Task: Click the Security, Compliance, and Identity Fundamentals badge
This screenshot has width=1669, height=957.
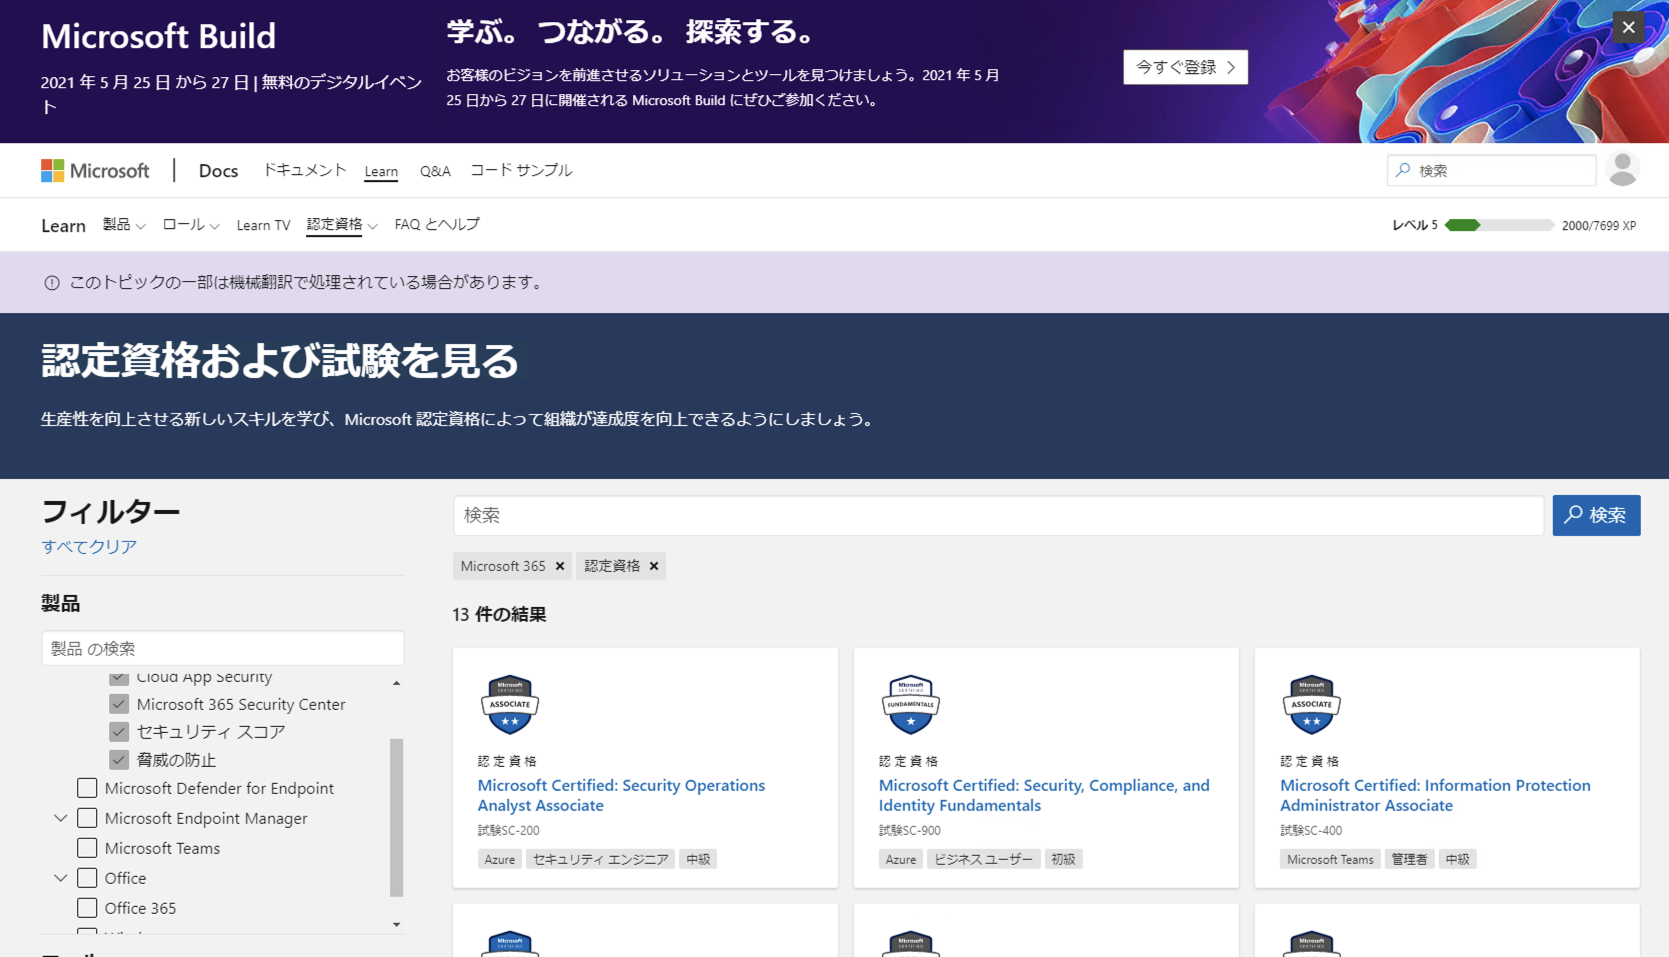Action: (x=911, y=704)
